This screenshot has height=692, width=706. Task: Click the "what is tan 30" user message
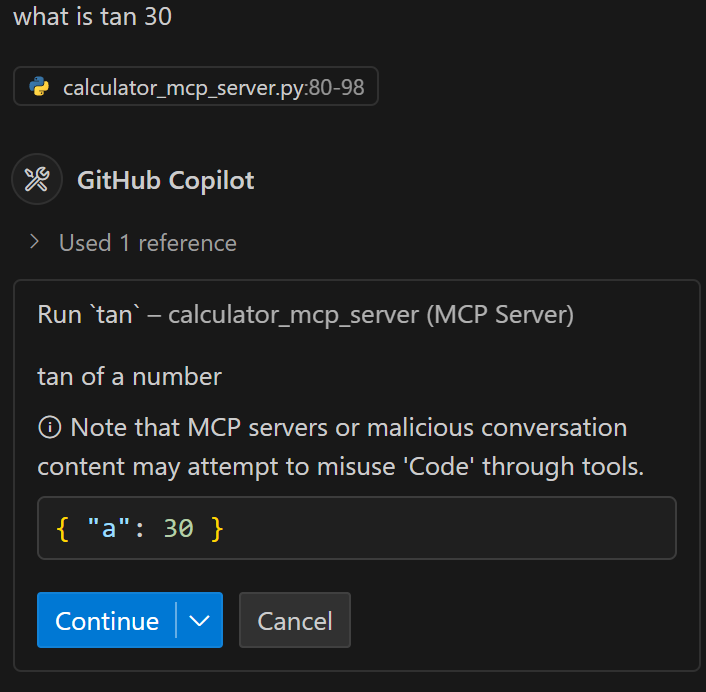(x=93, y=17)
